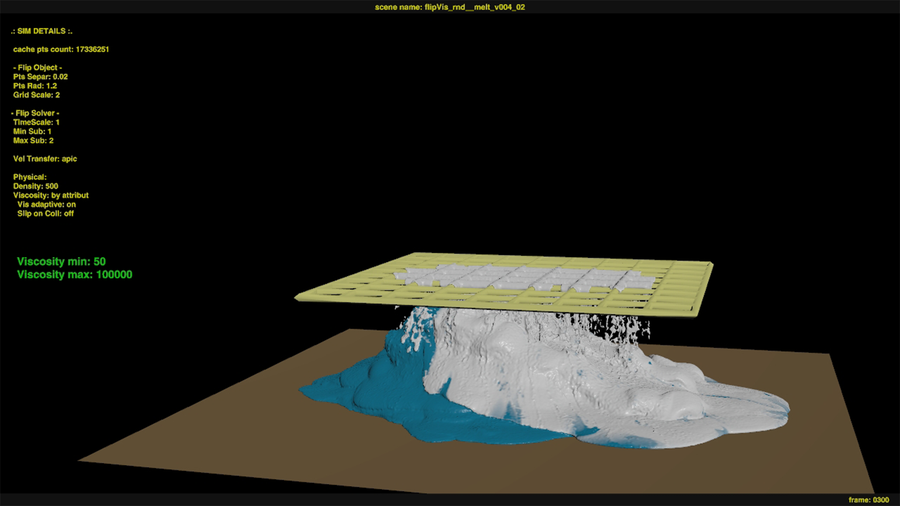Select 'Vel Transfer: apic' line

point(45,159)
